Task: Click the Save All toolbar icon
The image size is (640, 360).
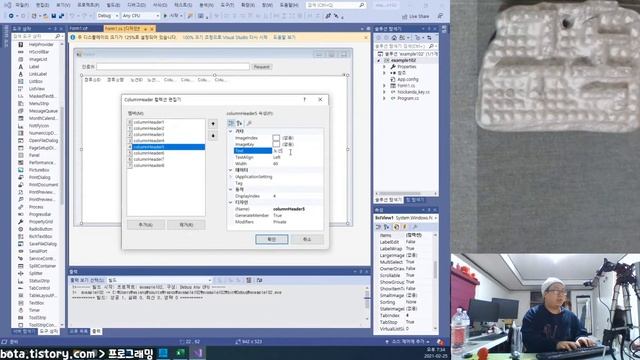Action: pos(61,16)
